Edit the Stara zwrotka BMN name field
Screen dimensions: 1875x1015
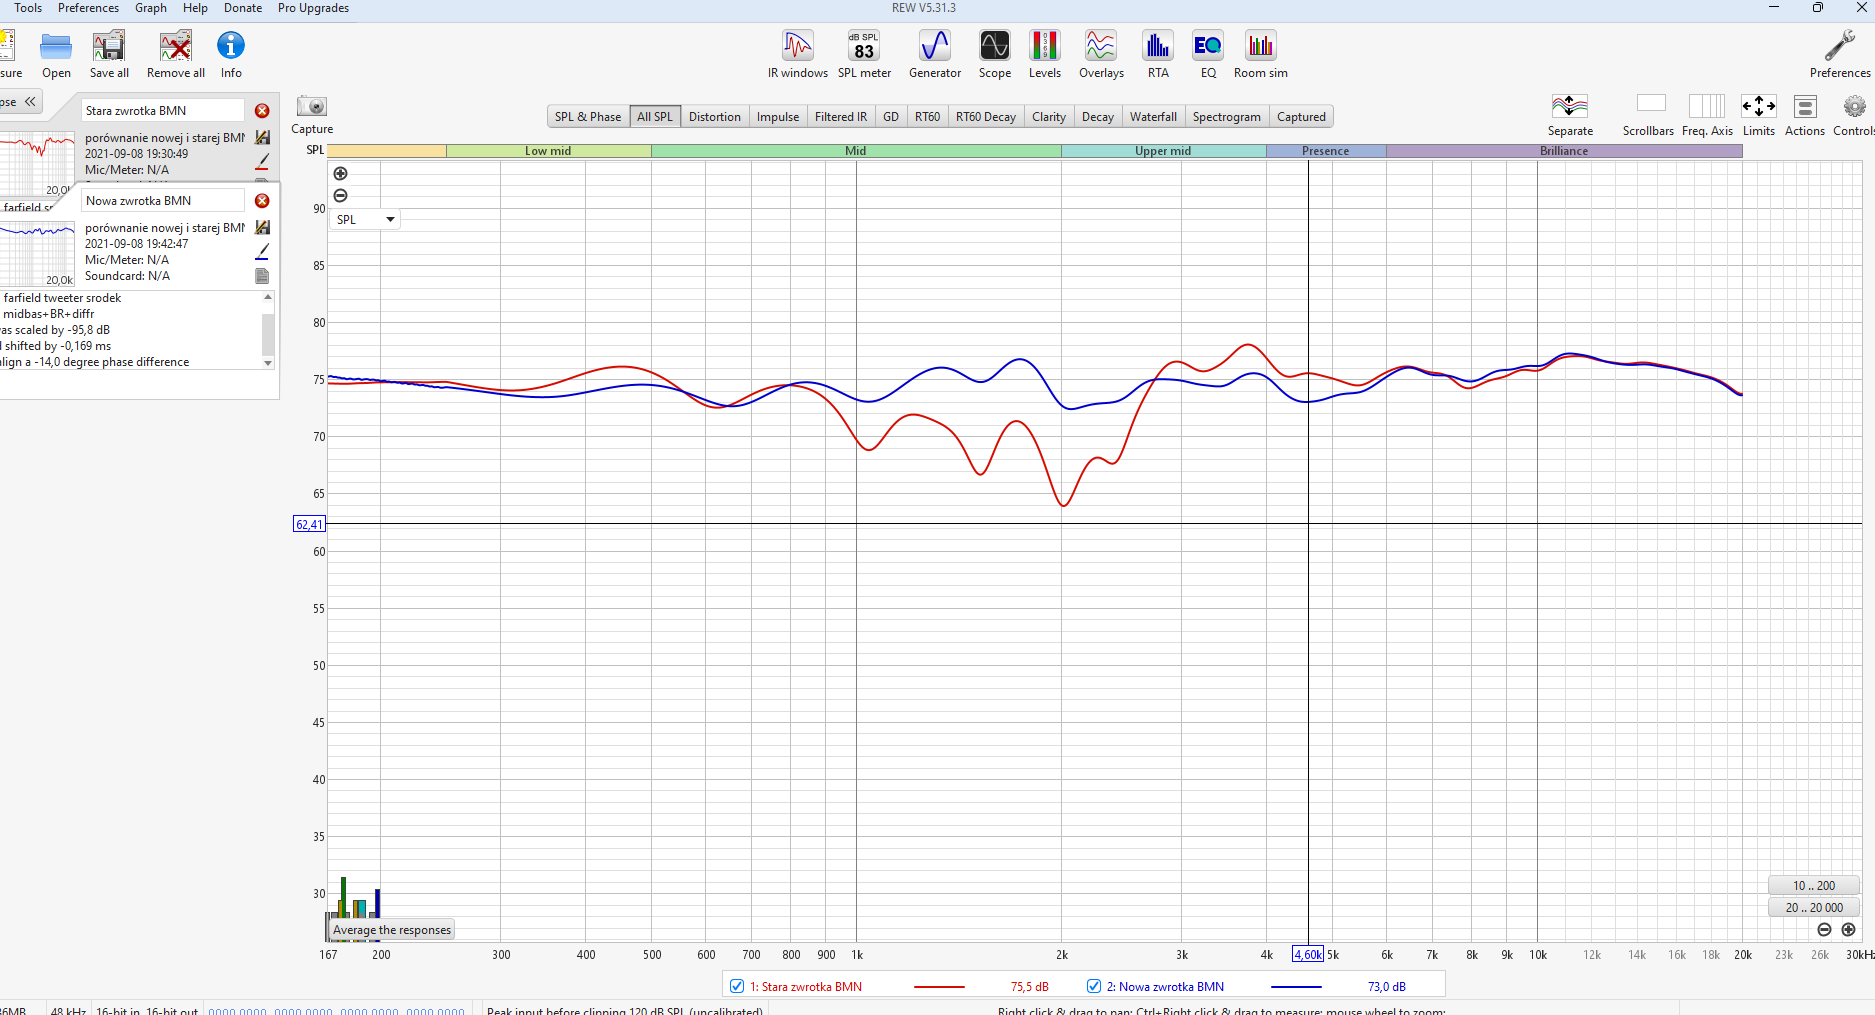(x=163, y=111)
